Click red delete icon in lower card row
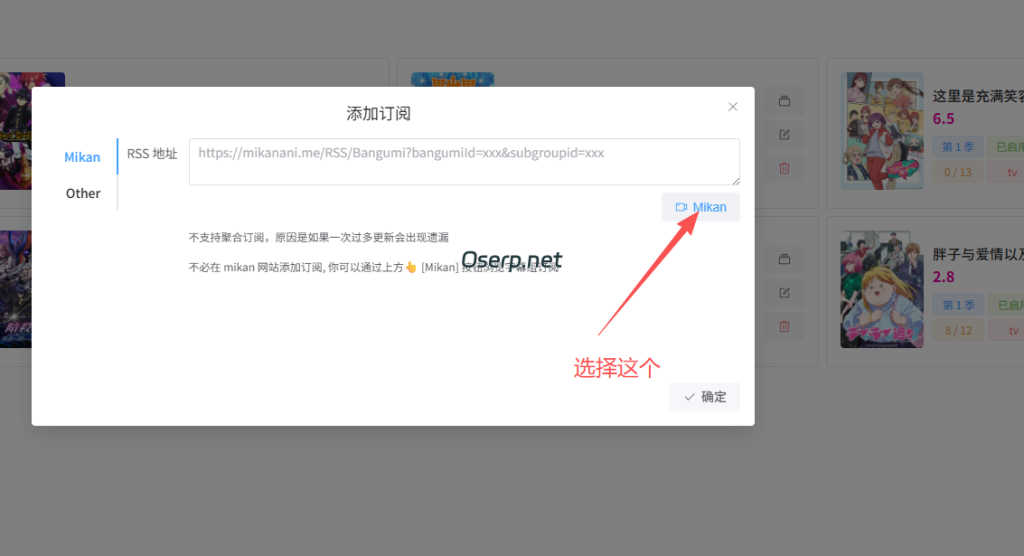 784,327
